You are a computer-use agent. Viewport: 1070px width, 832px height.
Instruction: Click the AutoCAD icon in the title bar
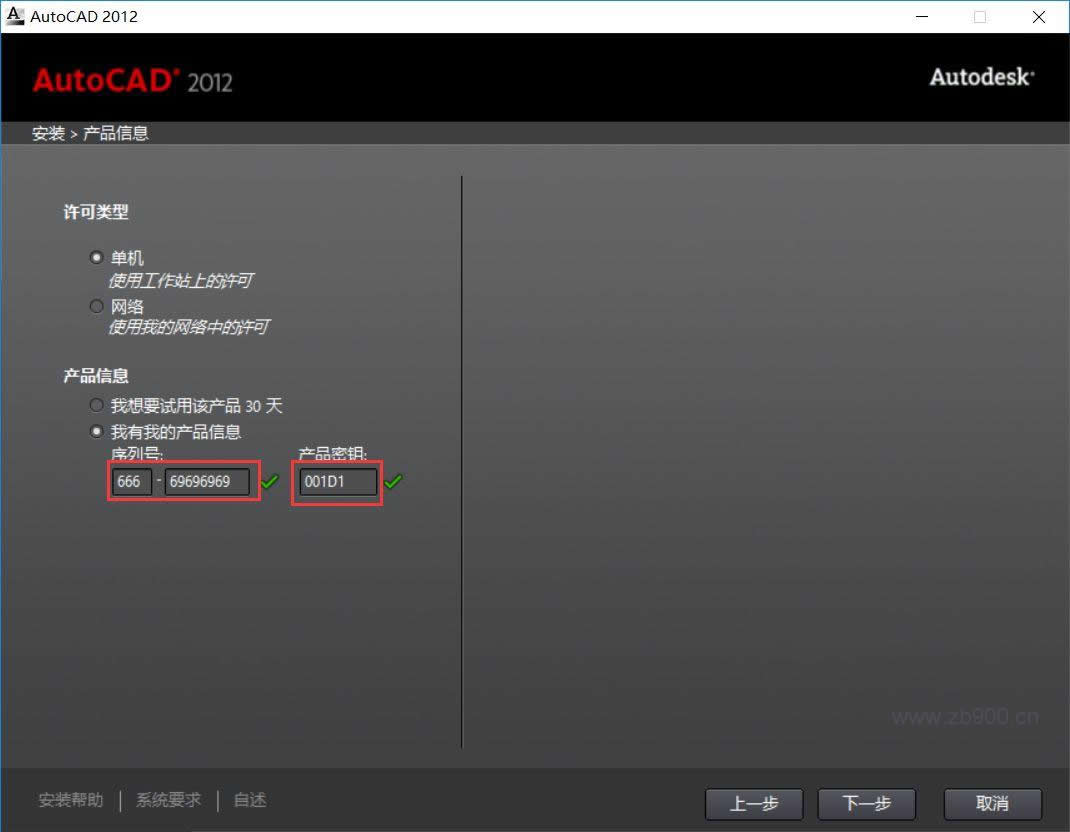point(14,16)
